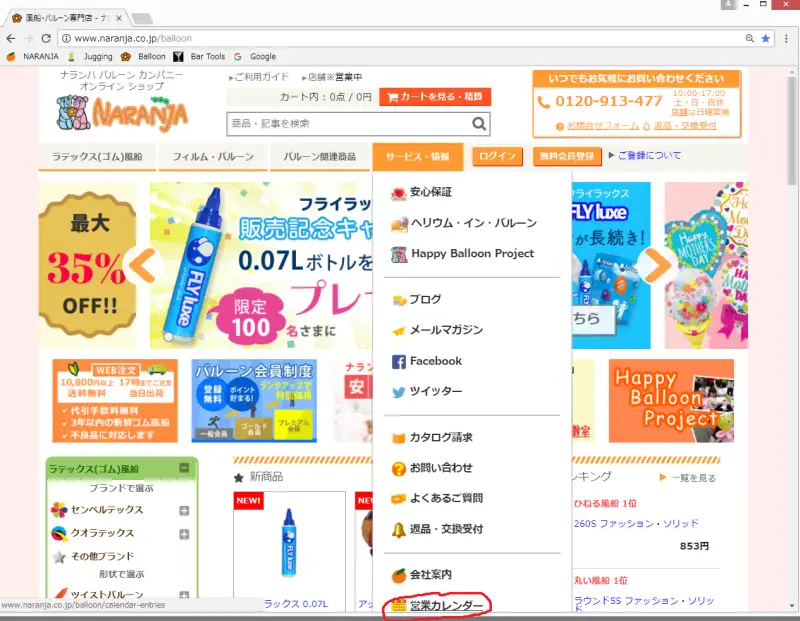Open the Jugging bookmark

[x=91, y=57]
